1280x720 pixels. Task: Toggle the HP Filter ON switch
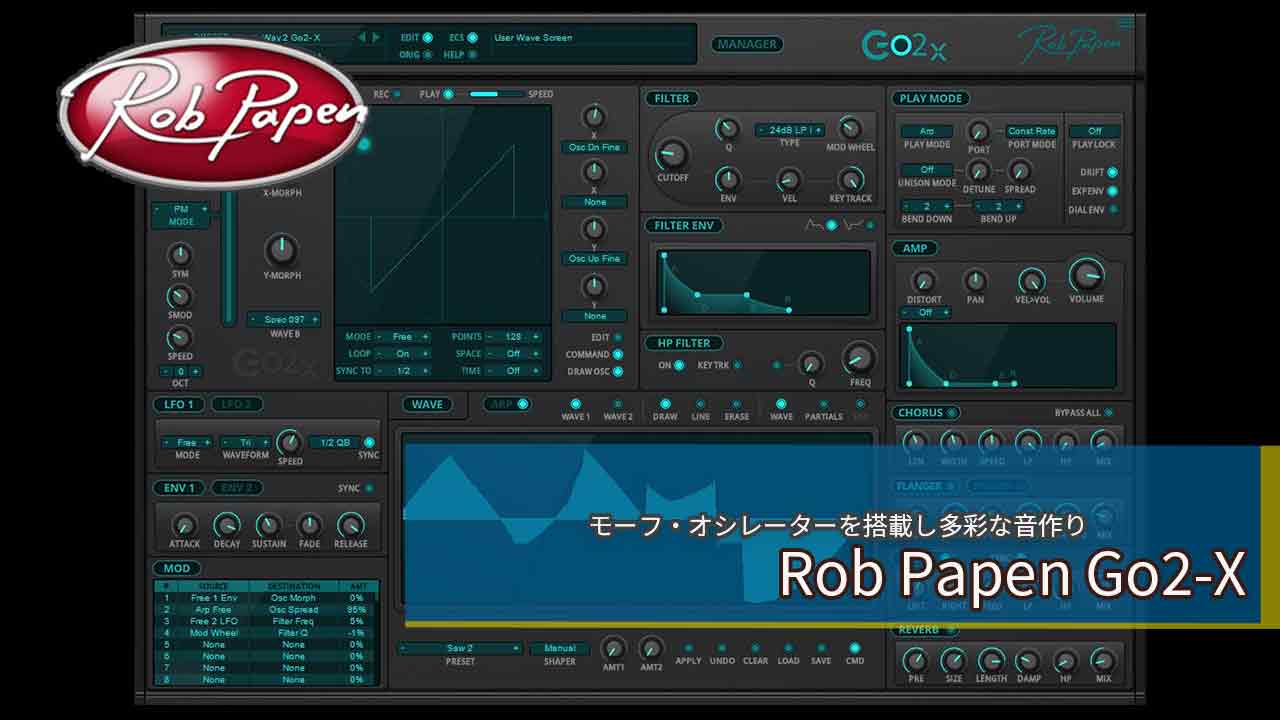[x=679, y=366]
